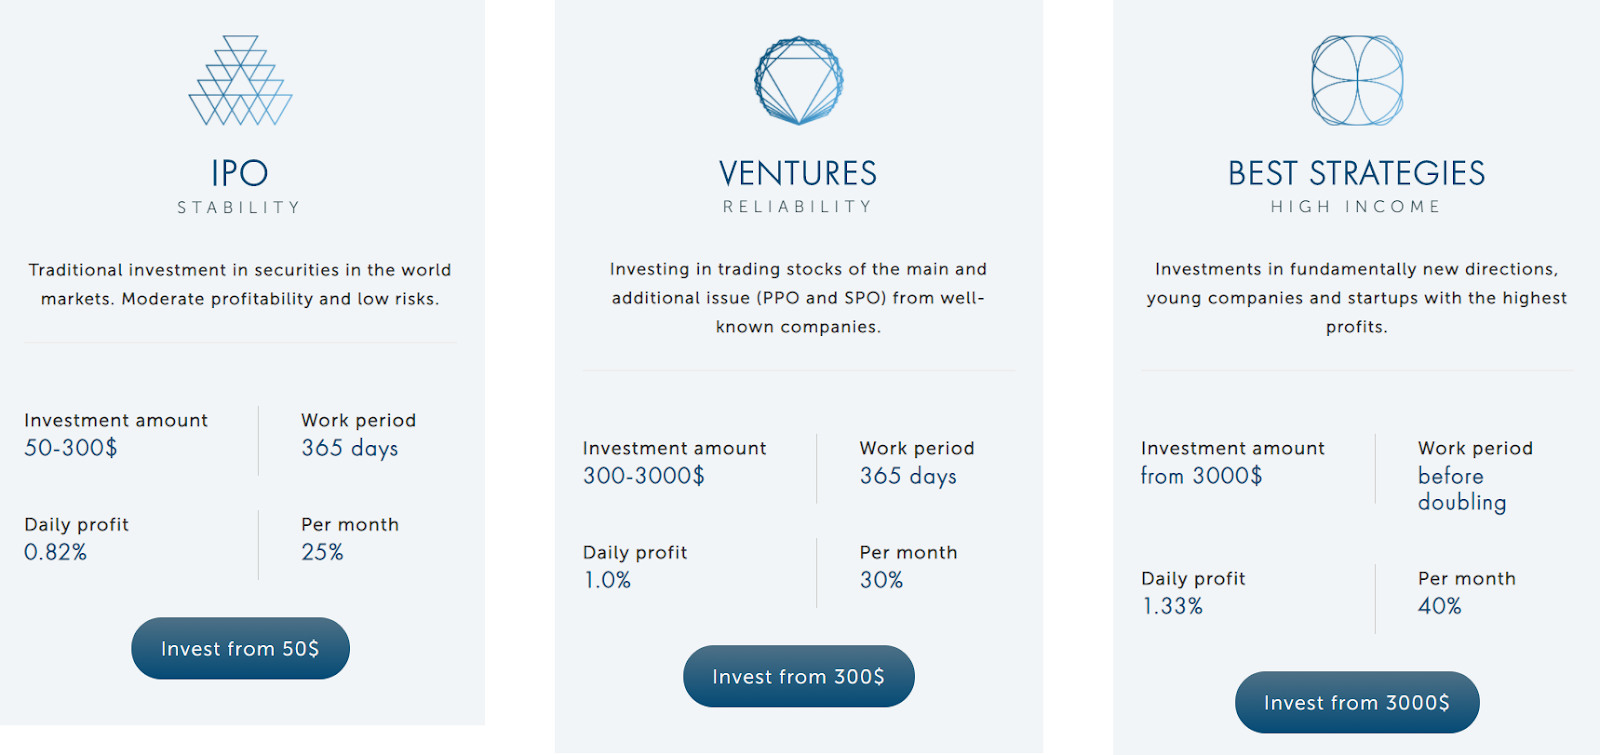
Task: Click the Ventures polygon circle icon
Action: pos(798,81)
